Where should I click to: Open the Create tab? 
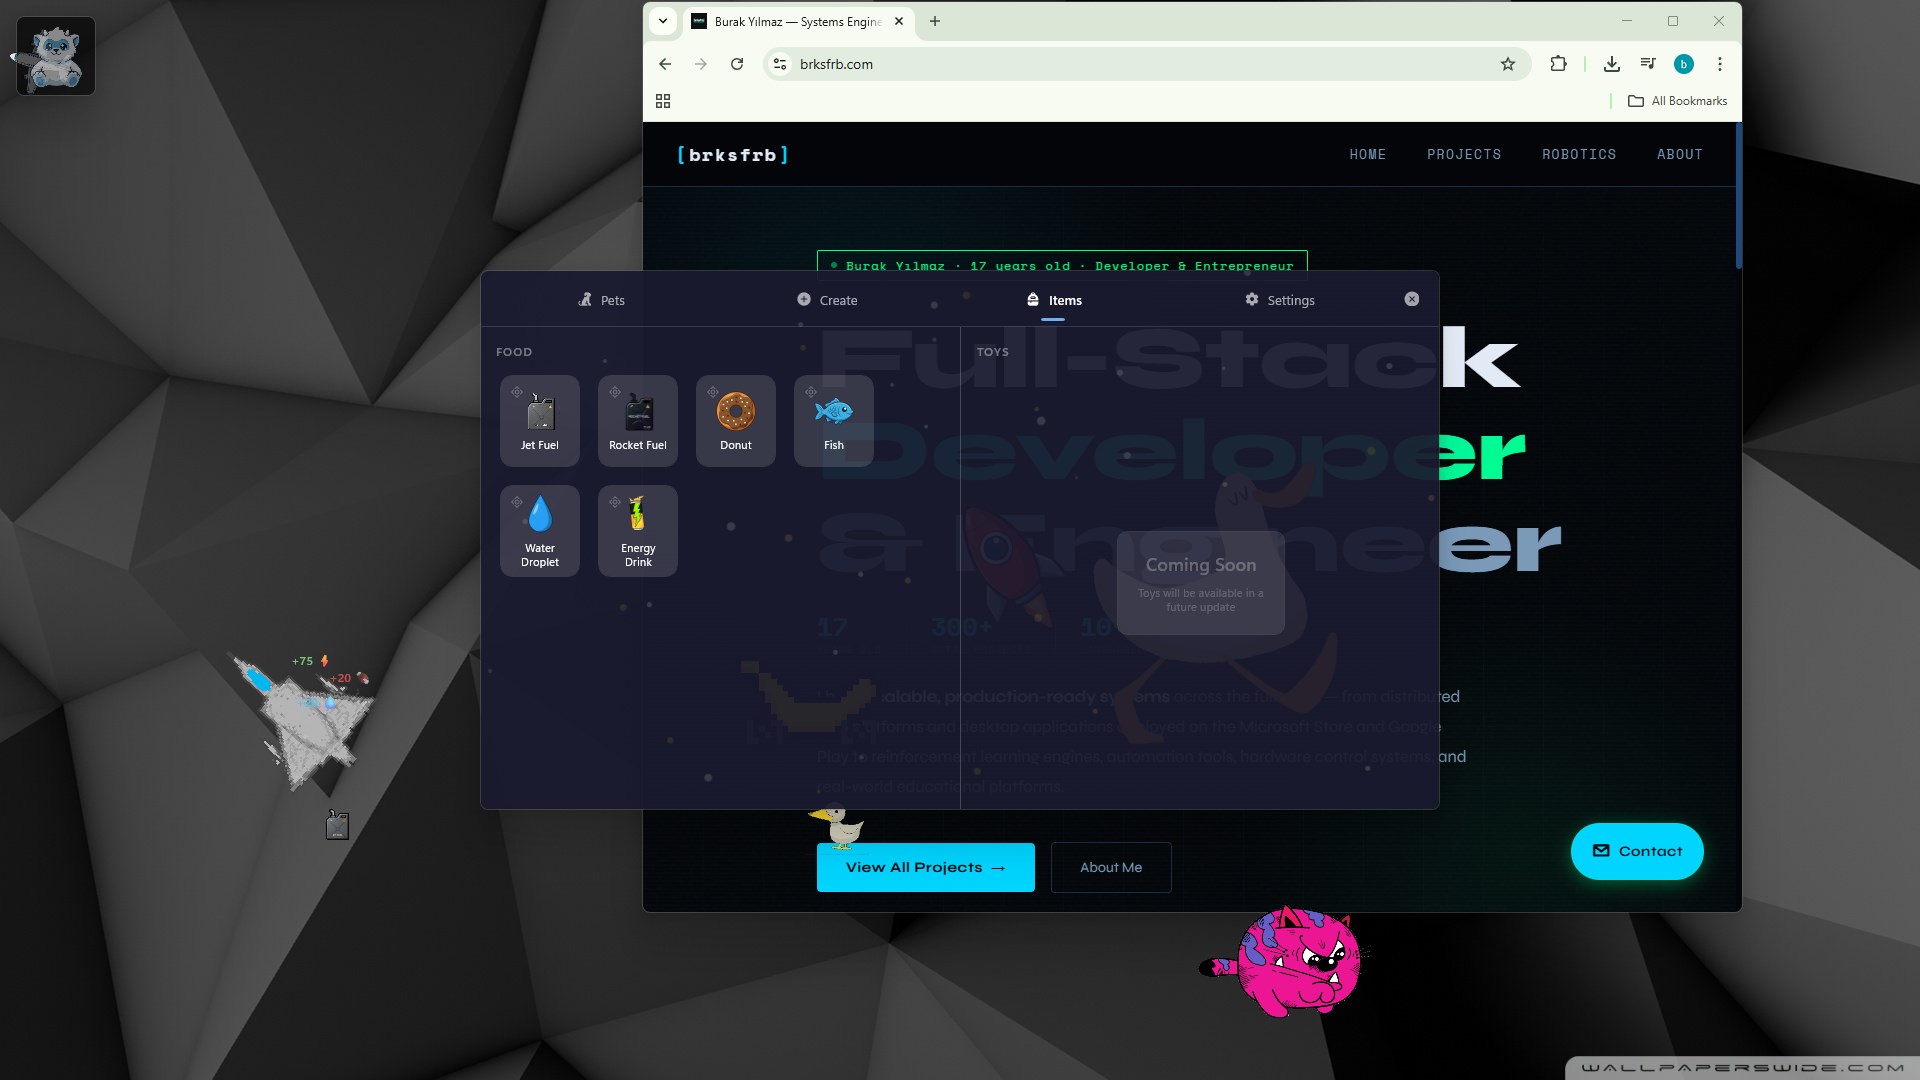click(827, 300)
